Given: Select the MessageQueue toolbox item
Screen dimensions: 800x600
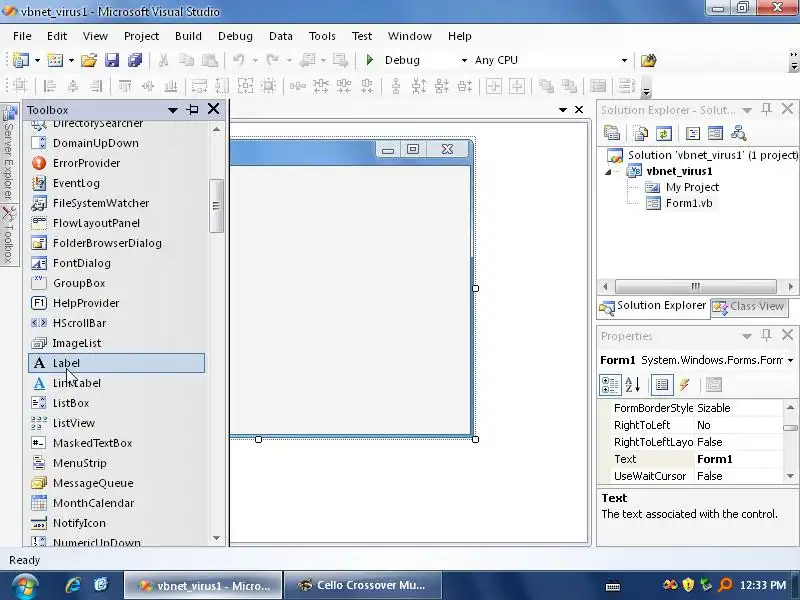Looking at the screenshot, I should click(x=116, y=483).
